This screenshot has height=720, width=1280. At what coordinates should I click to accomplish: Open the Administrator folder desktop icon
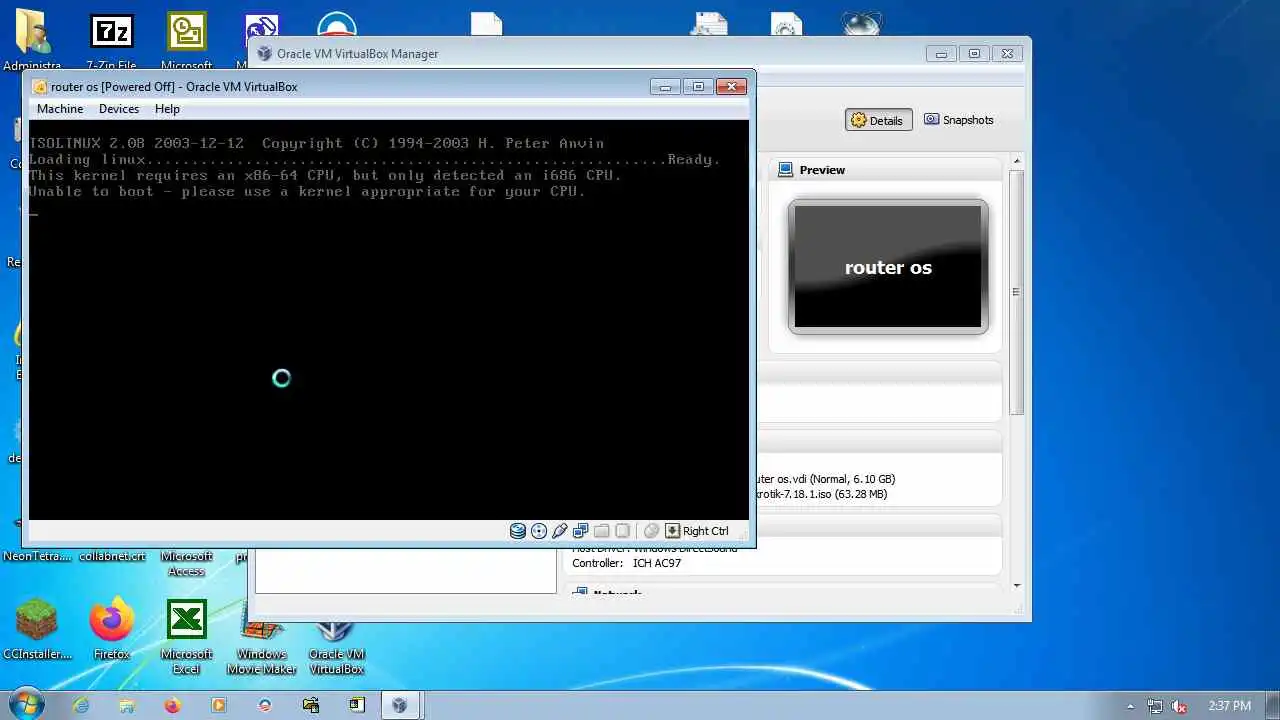(x=33, y=40)
